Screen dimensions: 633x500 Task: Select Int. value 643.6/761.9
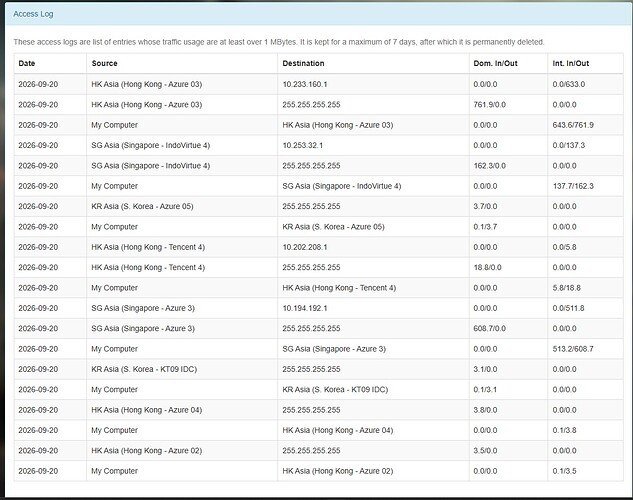[x=573, y=125]
